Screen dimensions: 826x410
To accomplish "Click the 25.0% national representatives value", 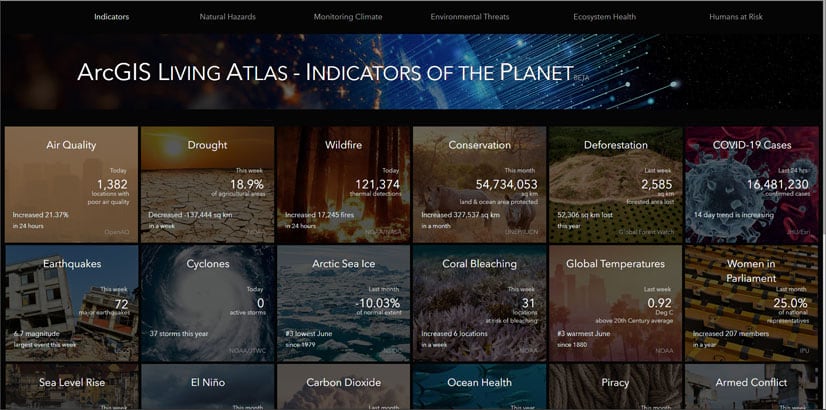I will click(790, 304).
